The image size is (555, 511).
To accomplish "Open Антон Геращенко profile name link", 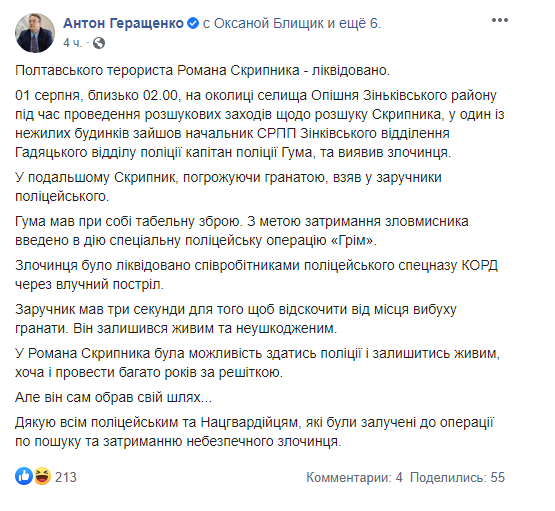I will (124, 23).
